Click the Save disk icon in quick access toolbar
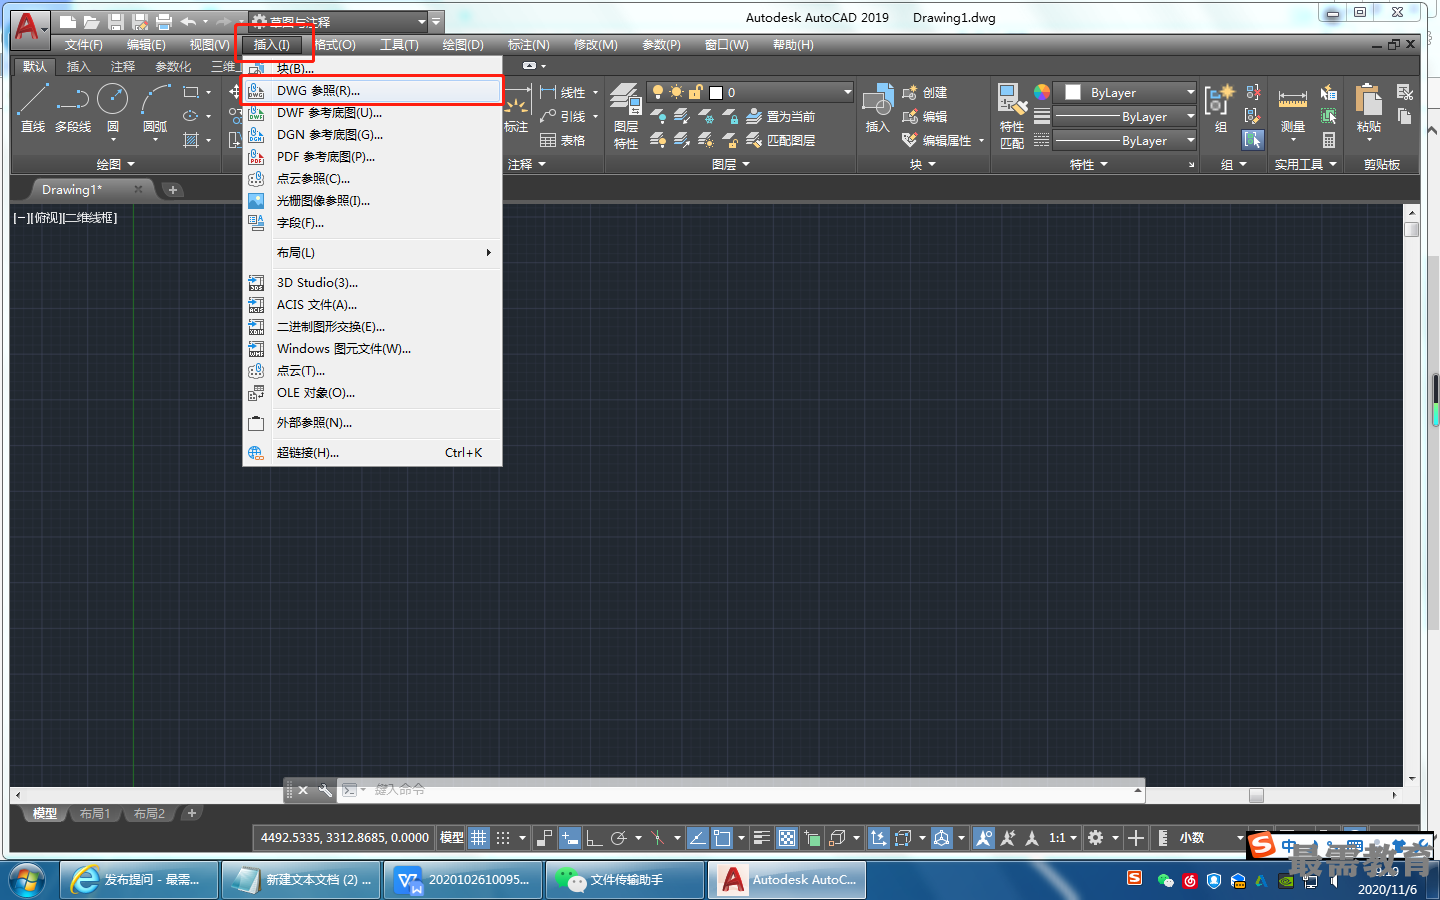The width and height of the screenshot is (1440, 900). pos(115,21)
